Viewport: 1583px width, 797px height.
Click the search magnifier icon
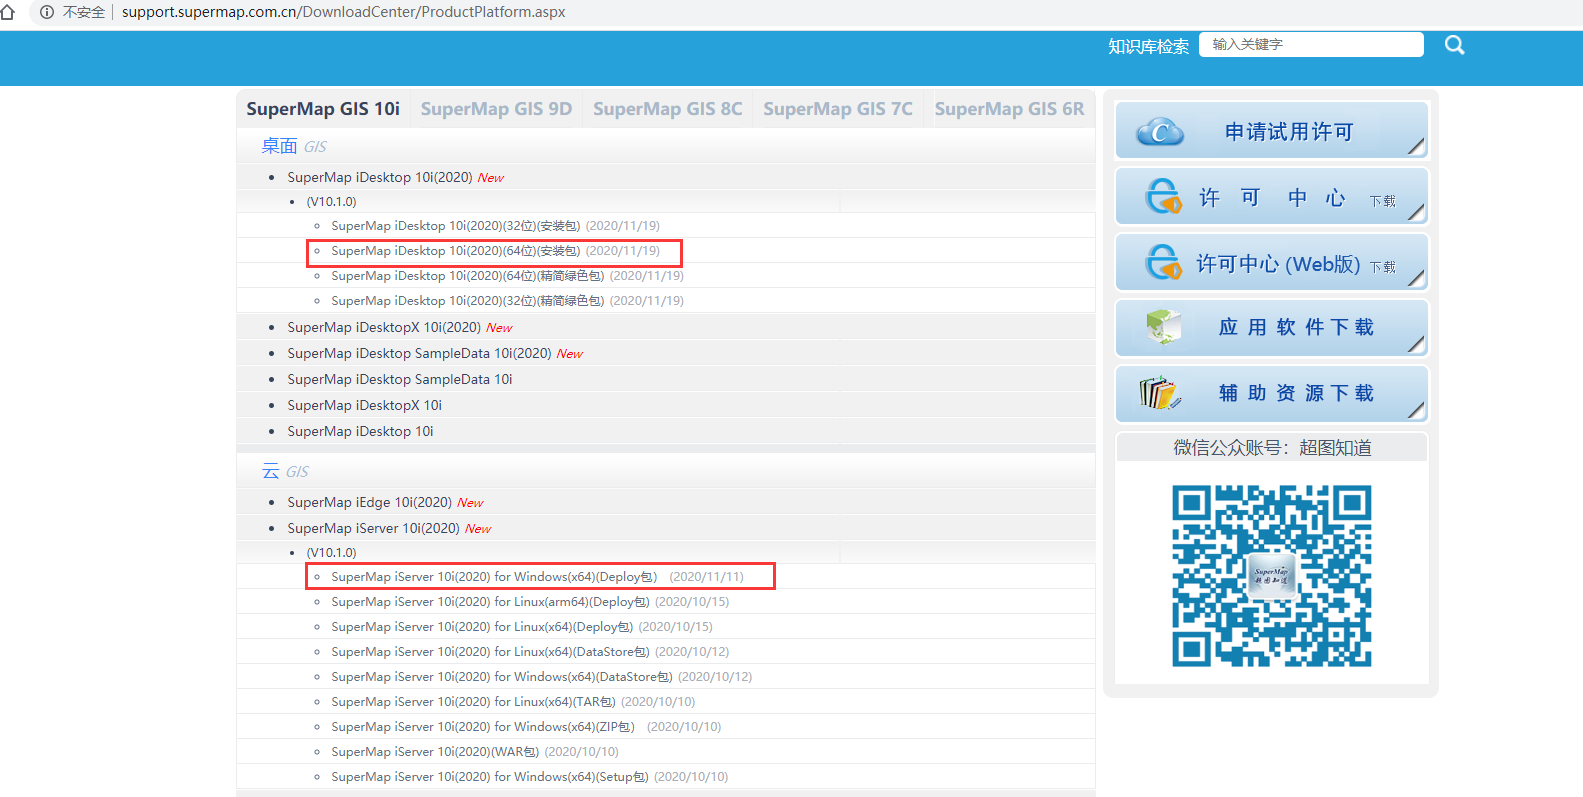[1454, 45]
